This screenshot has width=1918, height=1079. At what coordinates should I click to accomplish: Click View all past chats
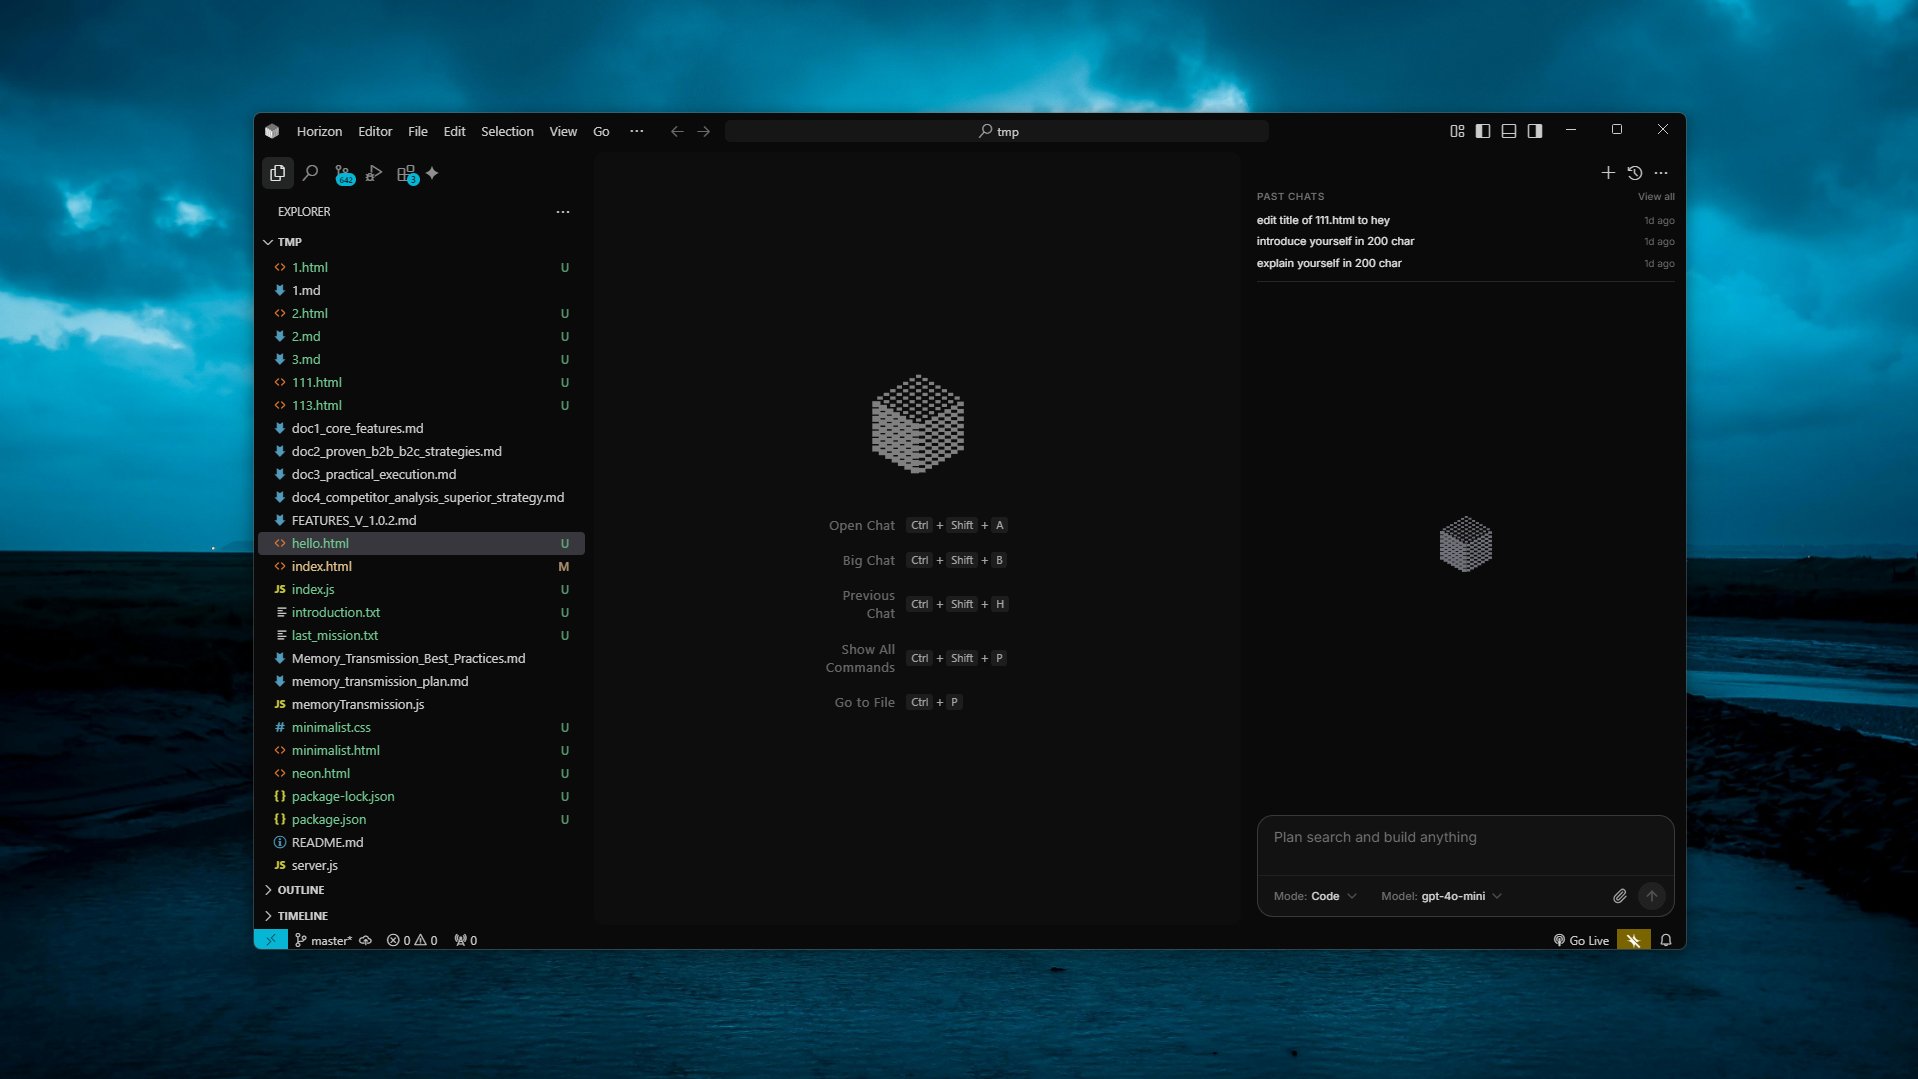click(x=1654, y=196)
